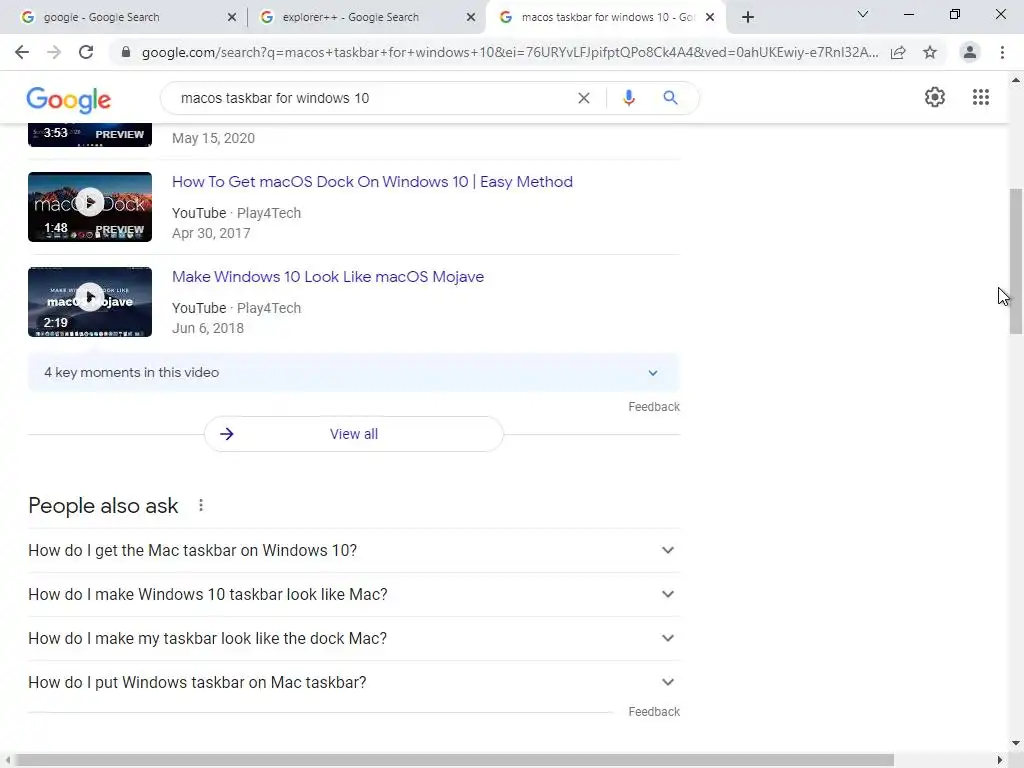Screen dimensions: 1024x768
Task: Go back to the previous page
Action: (x=22, y=52)
